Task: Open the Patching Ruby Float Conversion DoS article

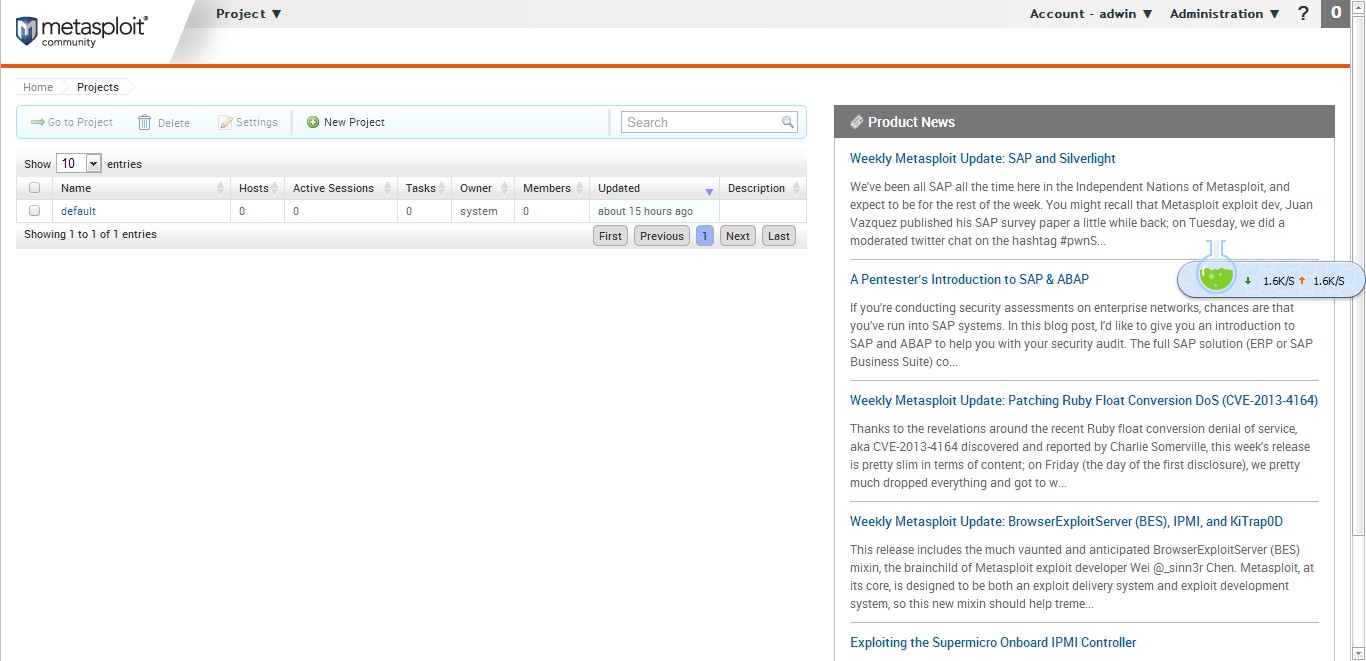Action: click(1084, 400)
